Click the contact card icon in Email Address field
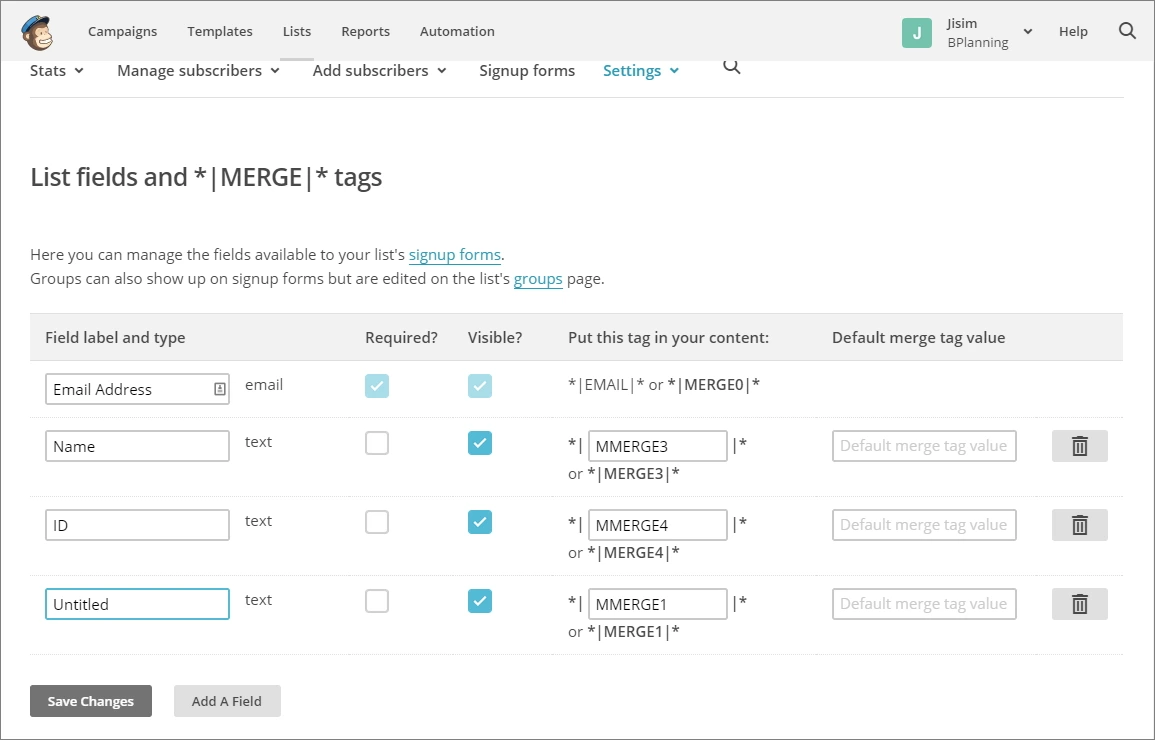Viewport: 1155px width, 740px height. (220, 390)
